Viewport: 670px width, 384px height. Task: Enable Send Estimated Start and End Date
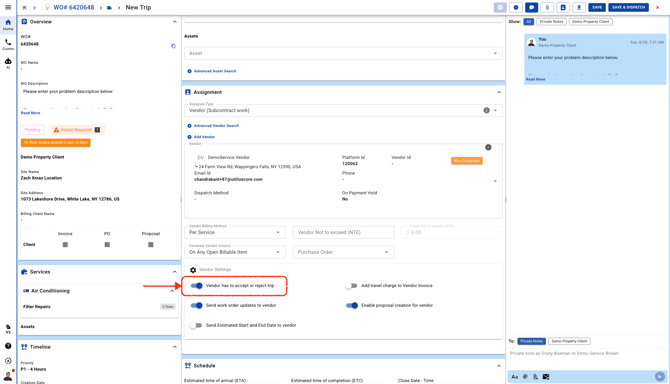196,325
